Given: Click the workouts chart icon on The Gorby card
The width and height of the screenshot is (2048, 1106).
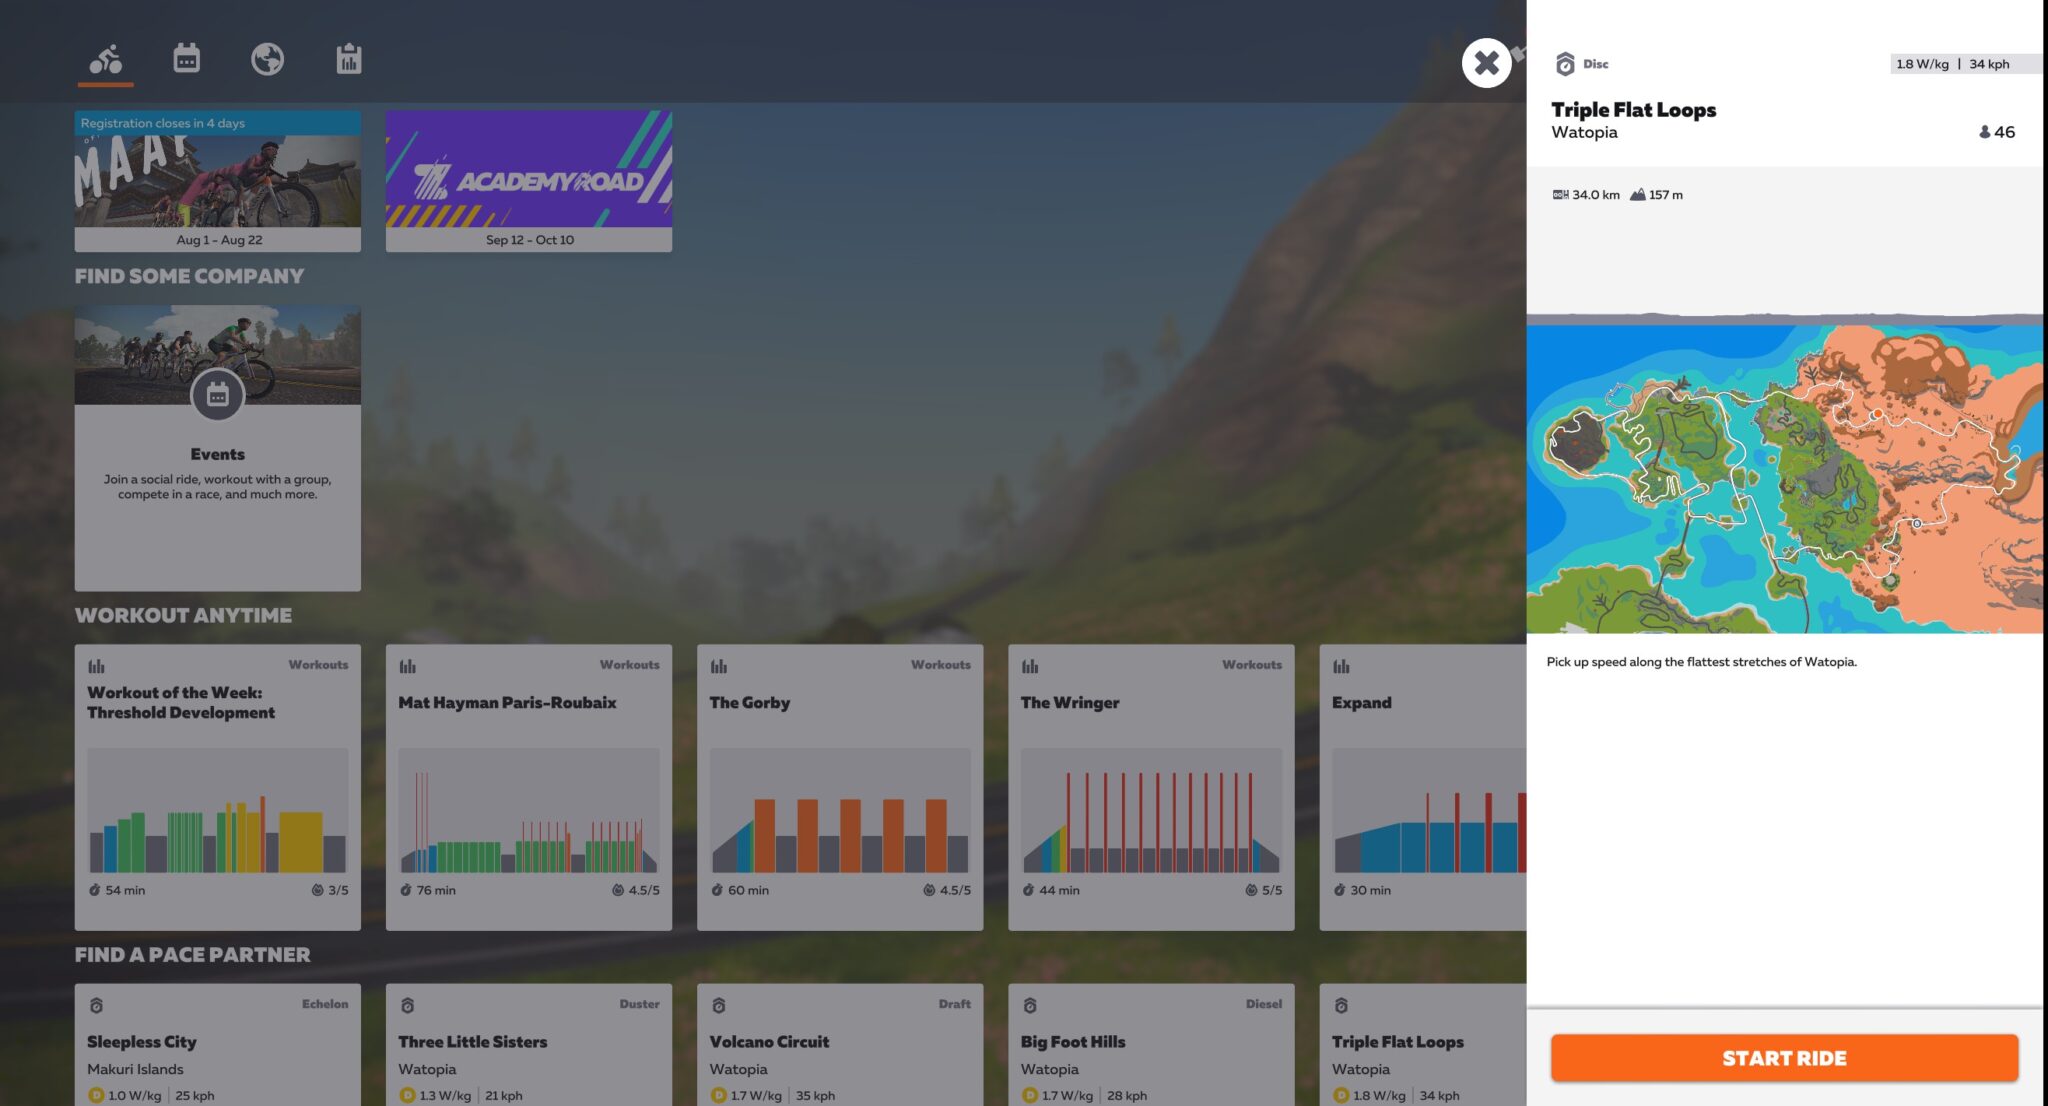Looking at the screenshot, I should pyautogui.click(x=719, y=665).
